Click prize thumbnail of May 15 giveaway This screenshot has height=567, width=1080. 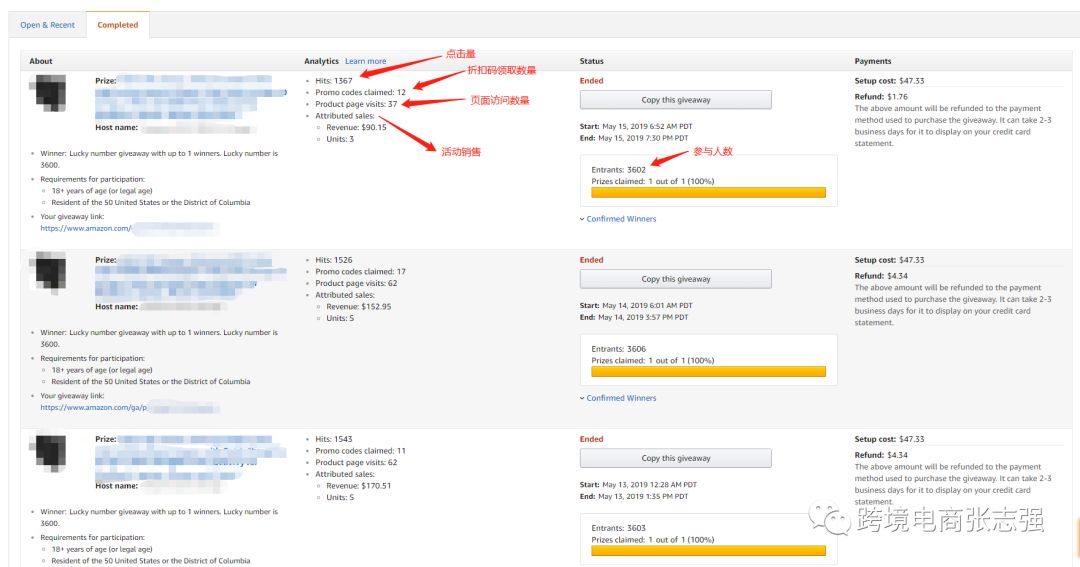point(49,92)
